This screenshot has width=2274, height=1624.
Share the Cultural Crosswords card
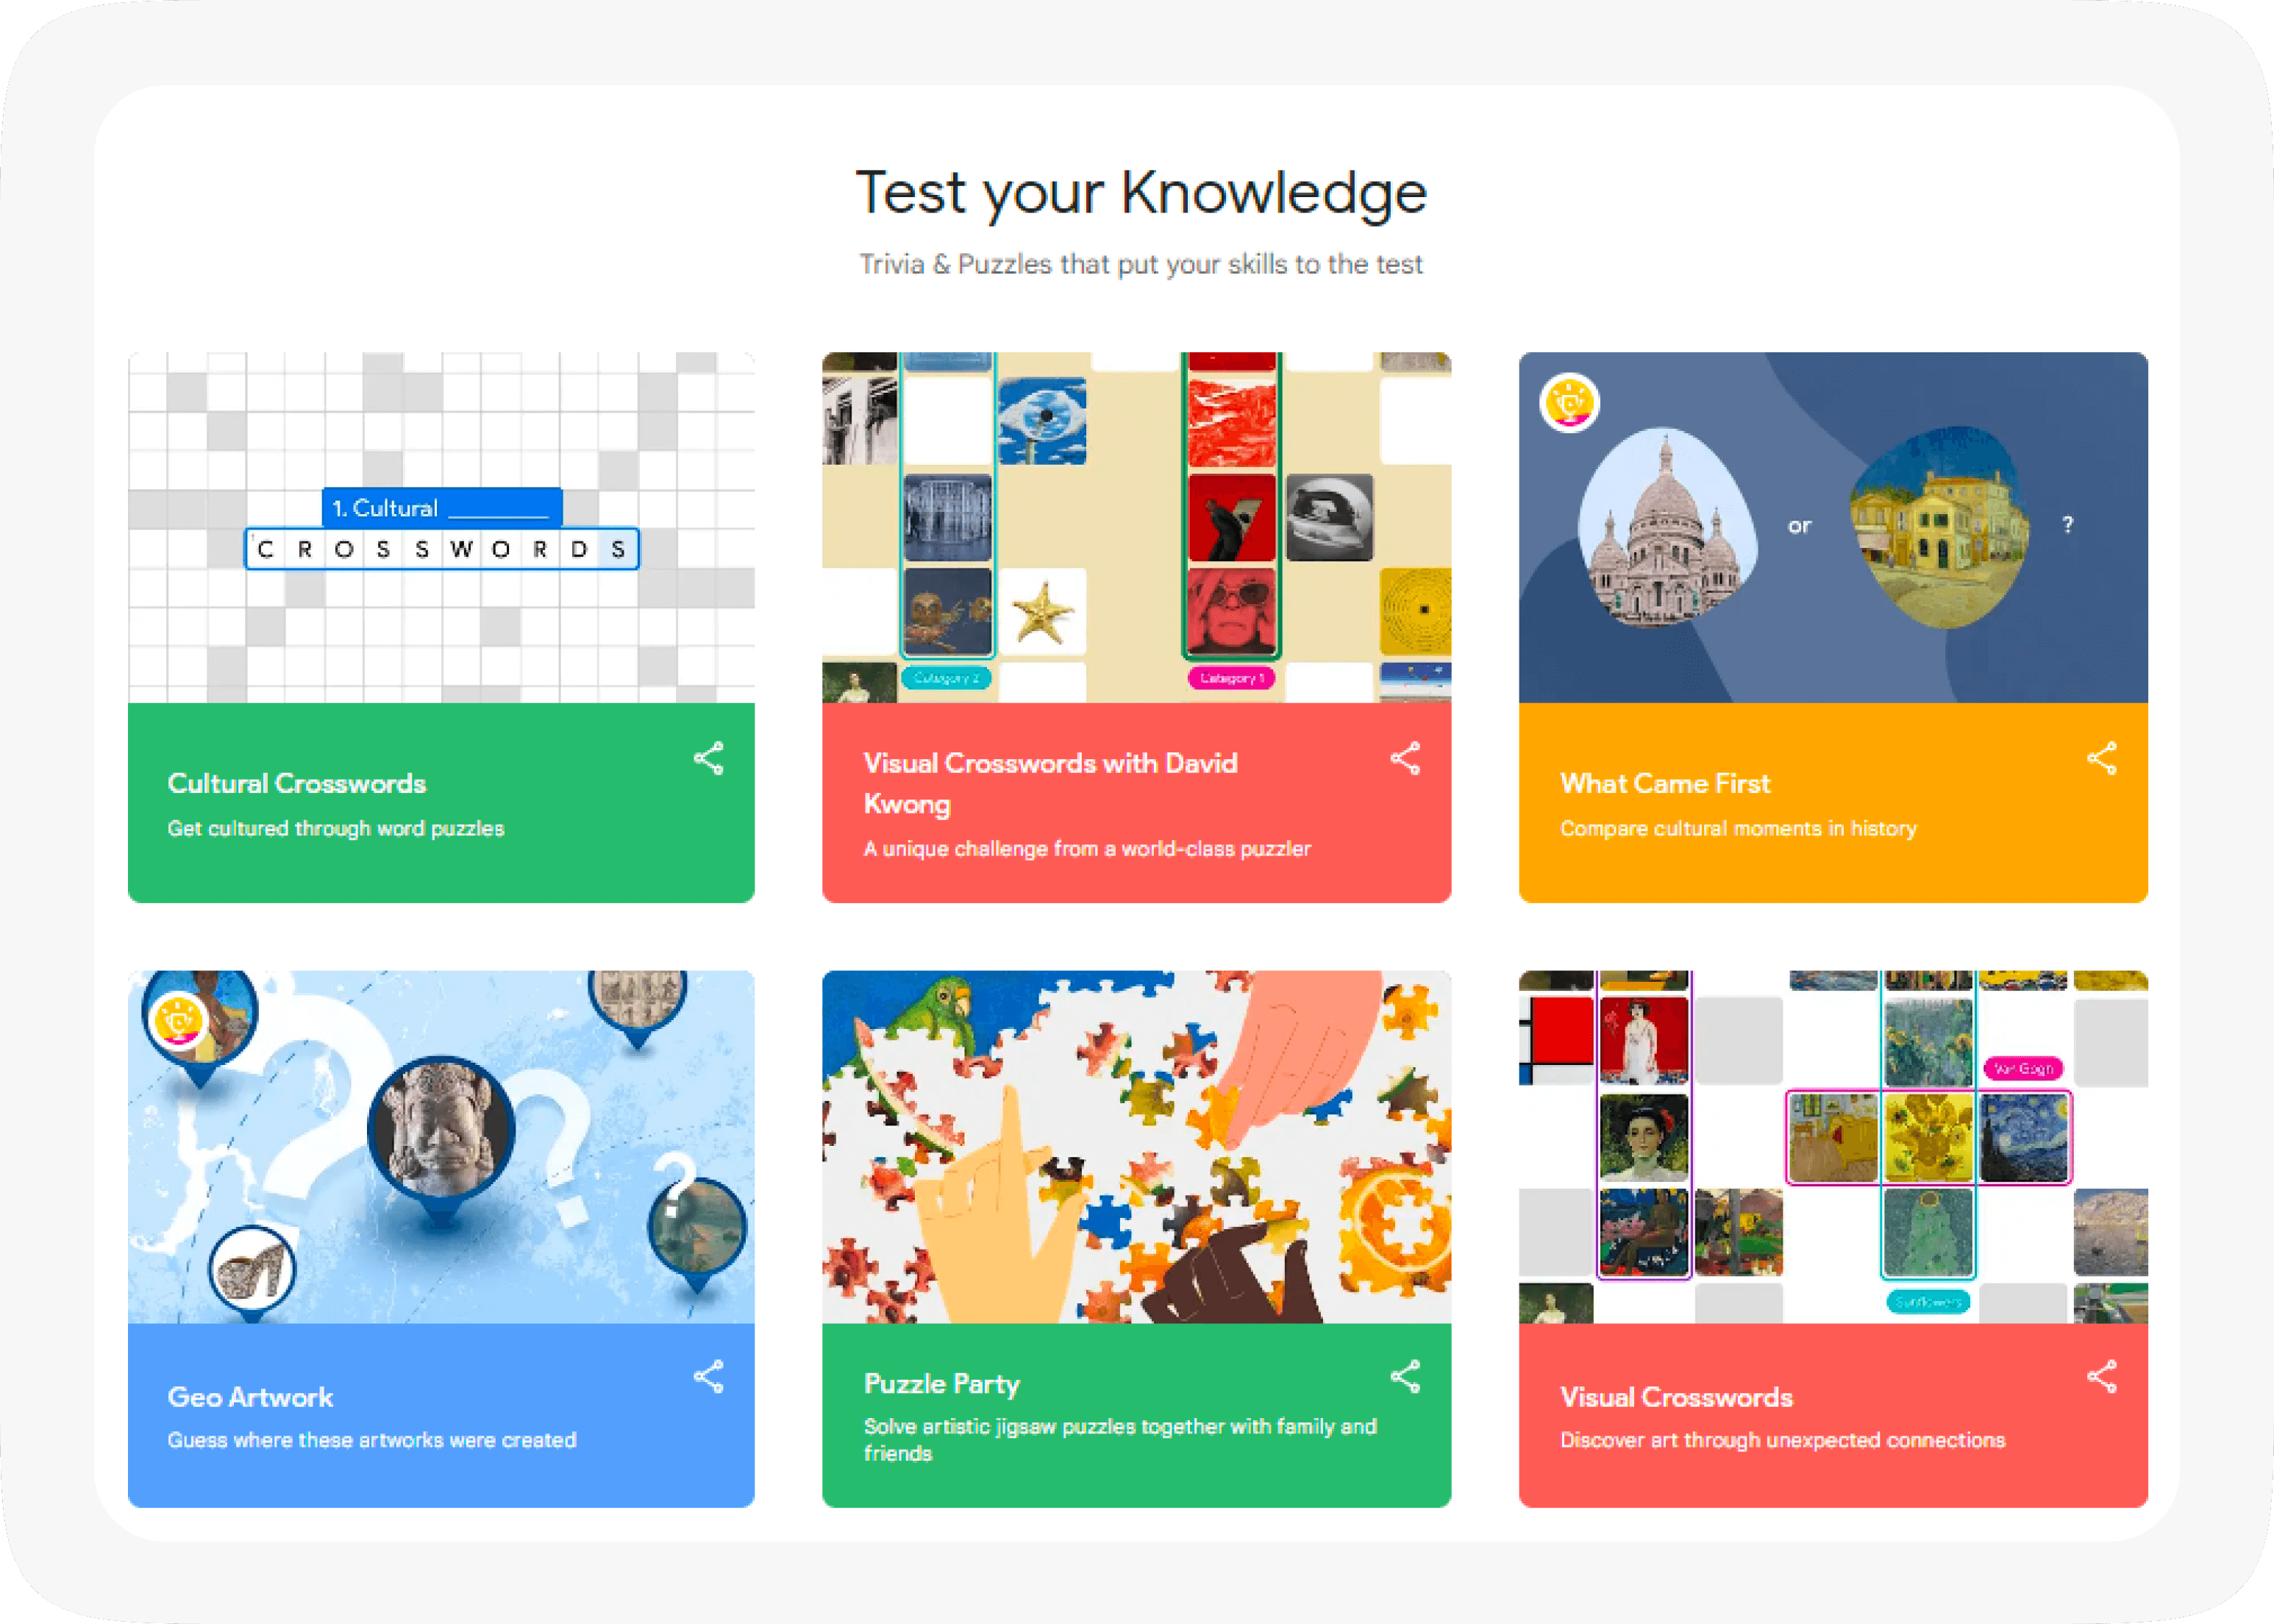point(708,758)
